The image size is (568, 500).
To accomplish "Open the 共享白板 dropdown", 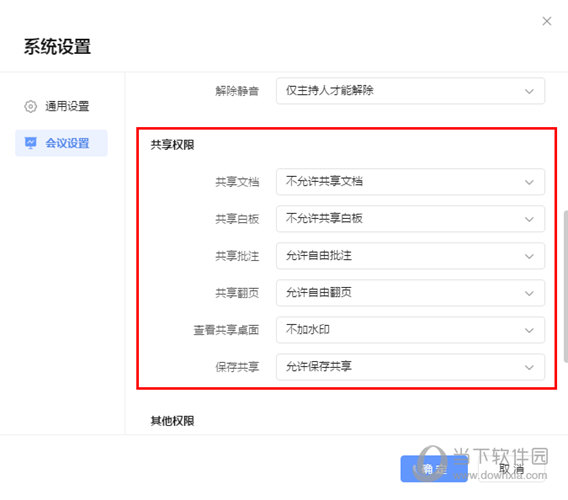I will point(410,218).
